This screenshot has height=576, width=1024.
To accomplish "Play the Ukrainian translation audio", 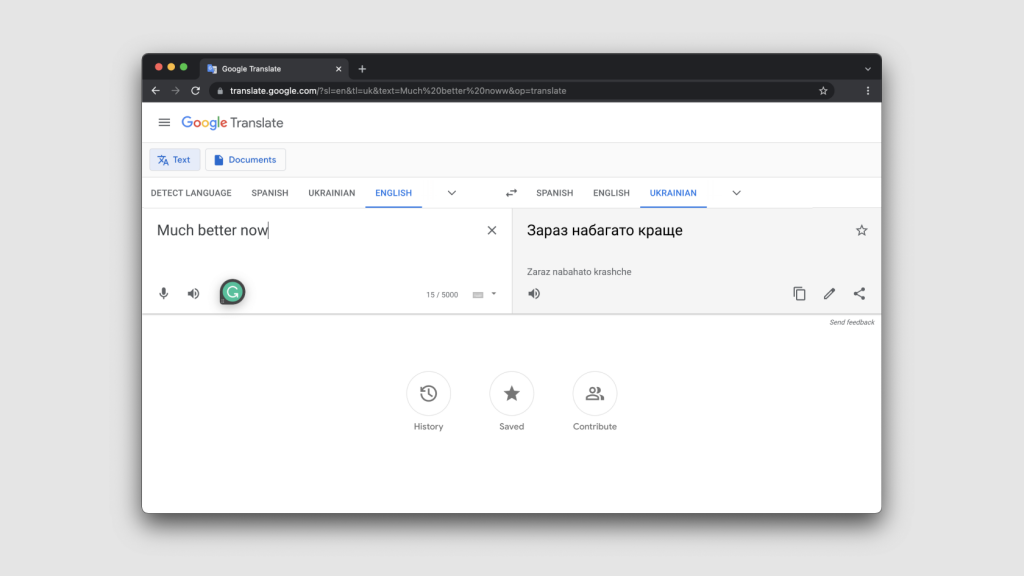I will click(534, 294).
